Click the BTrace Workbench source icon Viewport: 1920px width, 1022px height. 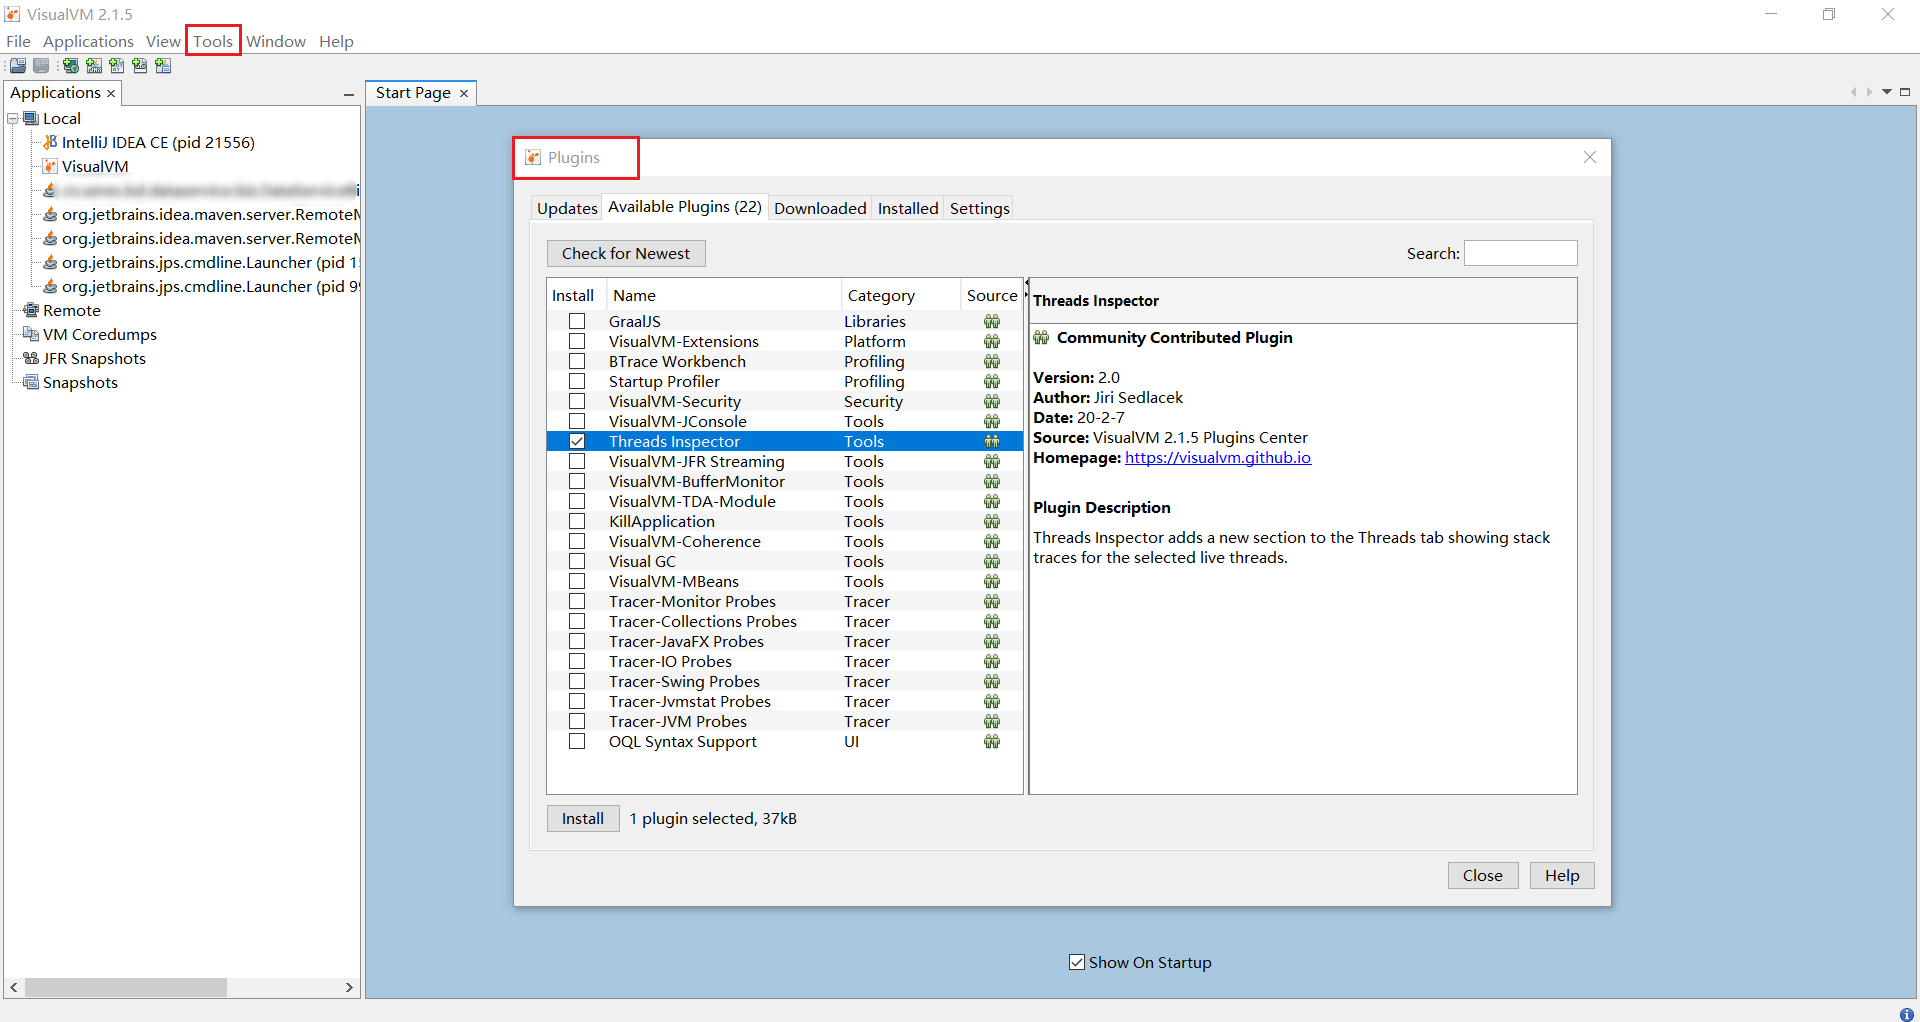click(x=992, y=361)
